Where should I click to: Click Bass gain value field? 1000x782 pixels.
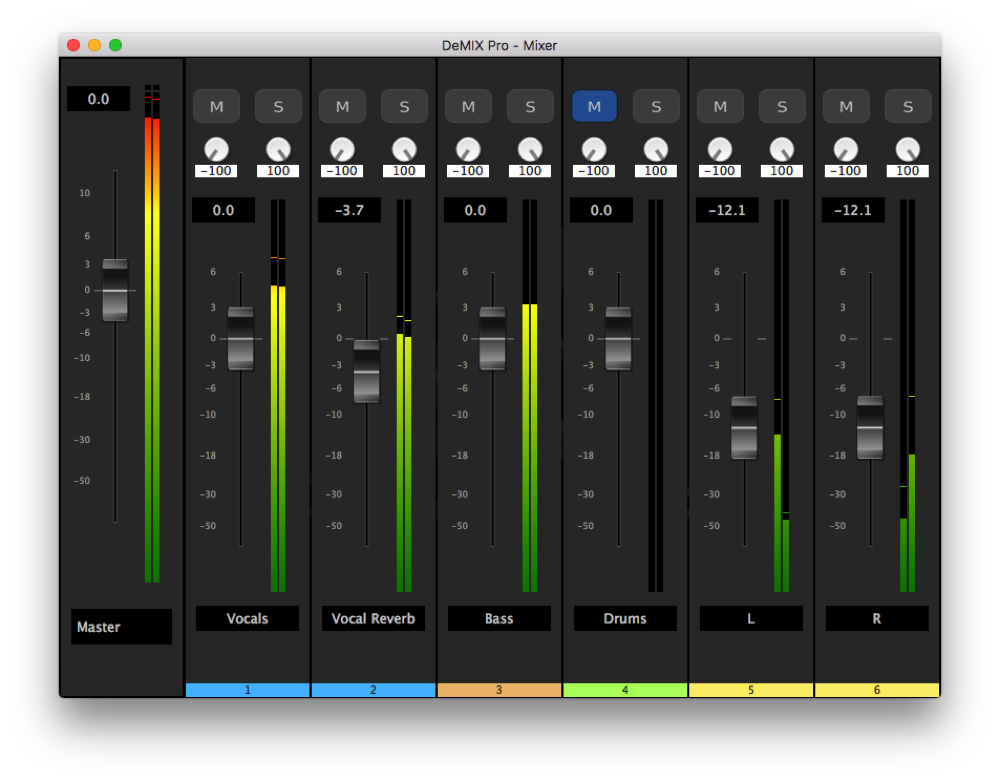point(475,210)
